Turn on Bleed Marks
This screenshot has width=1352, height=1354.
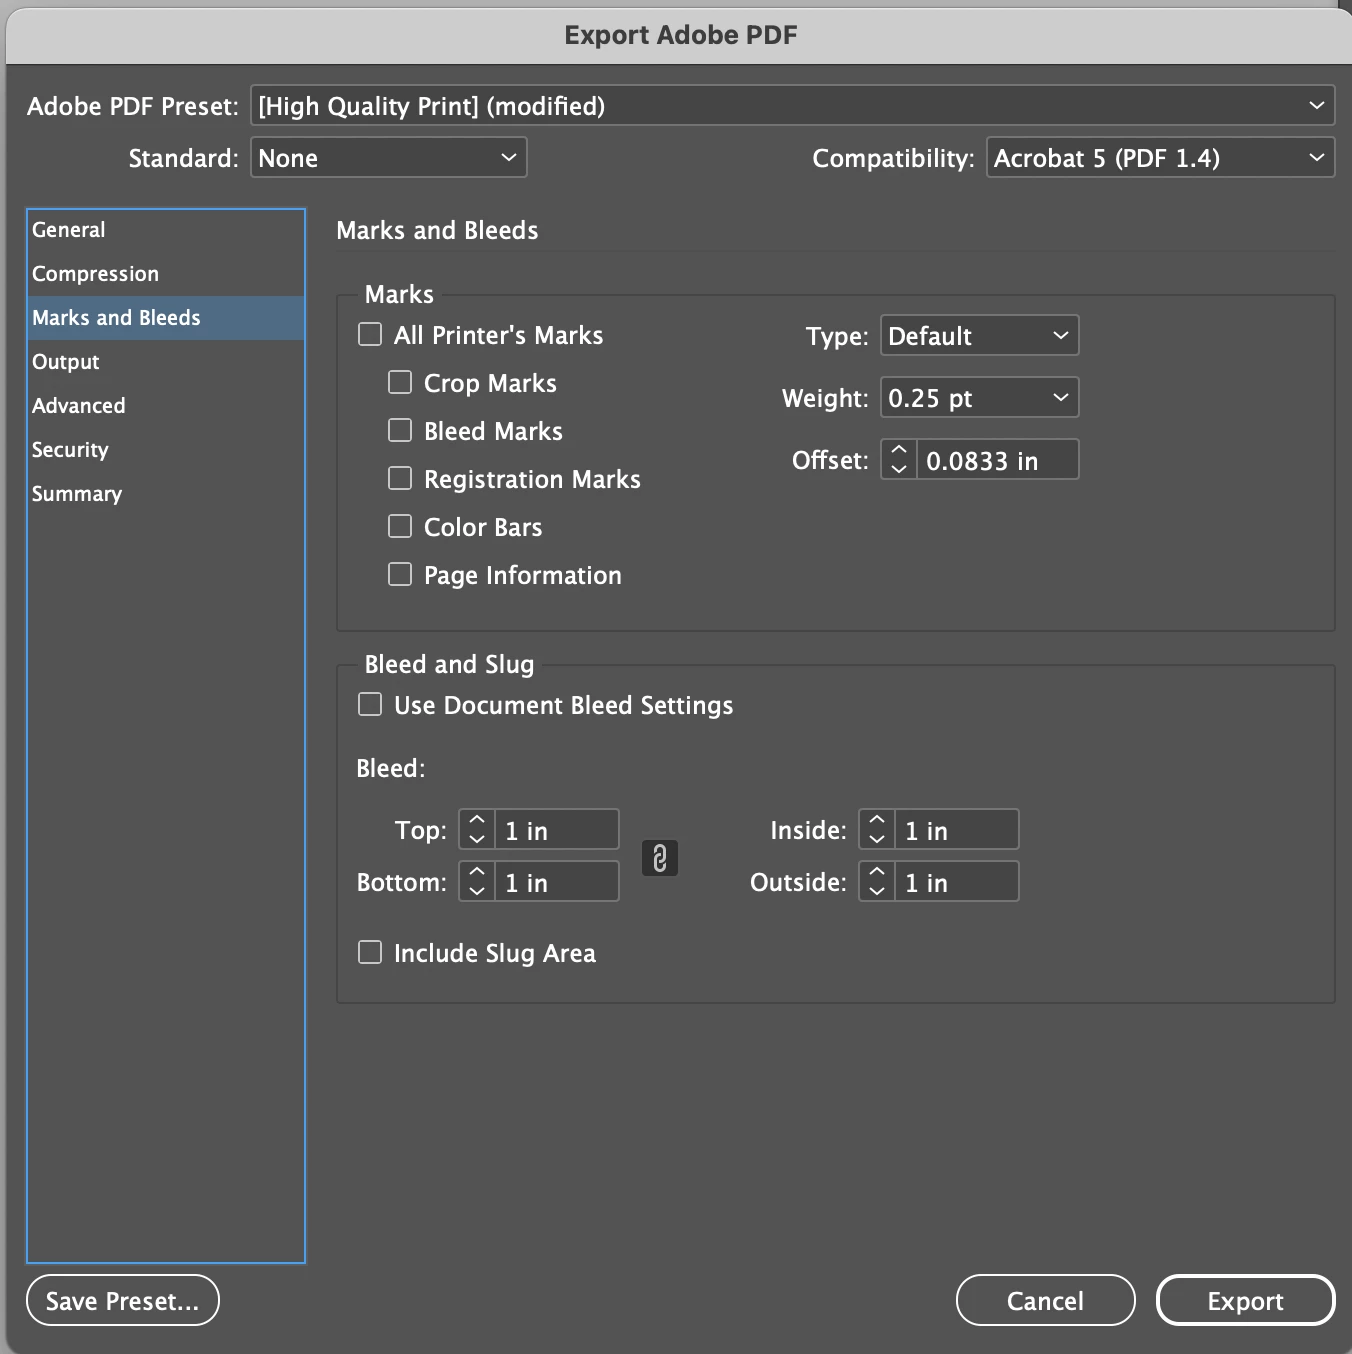point(400,430)
